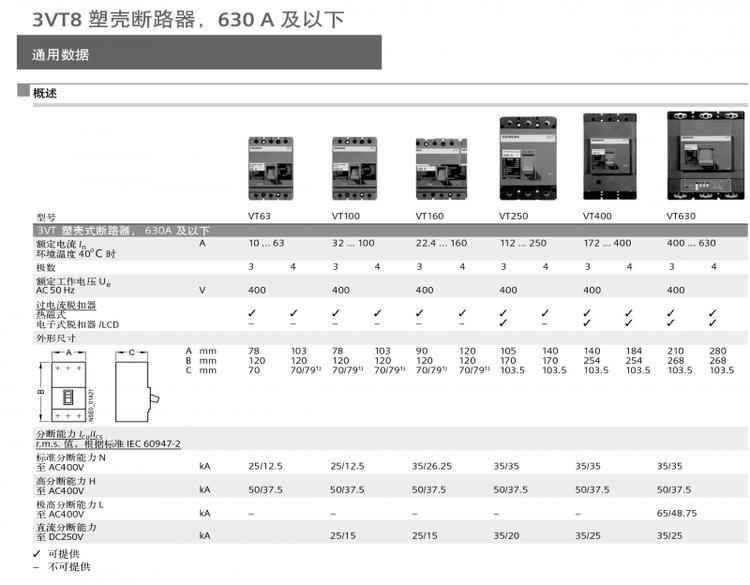The height and width of the screenshot is (585, 750).
Task: Click the '外形尺寸' section label
Action: (x=56, y=339)
